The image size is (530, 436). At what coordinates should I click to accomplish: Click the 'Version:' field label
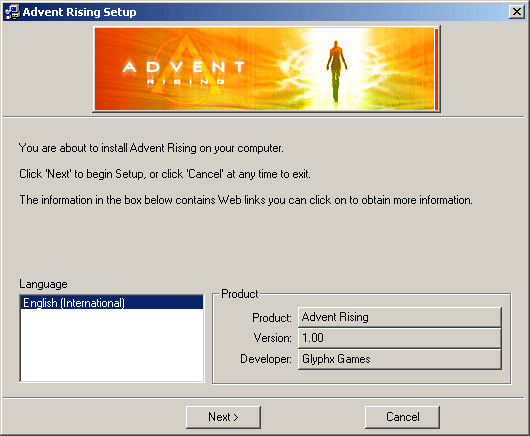click(x=272, y=338)
